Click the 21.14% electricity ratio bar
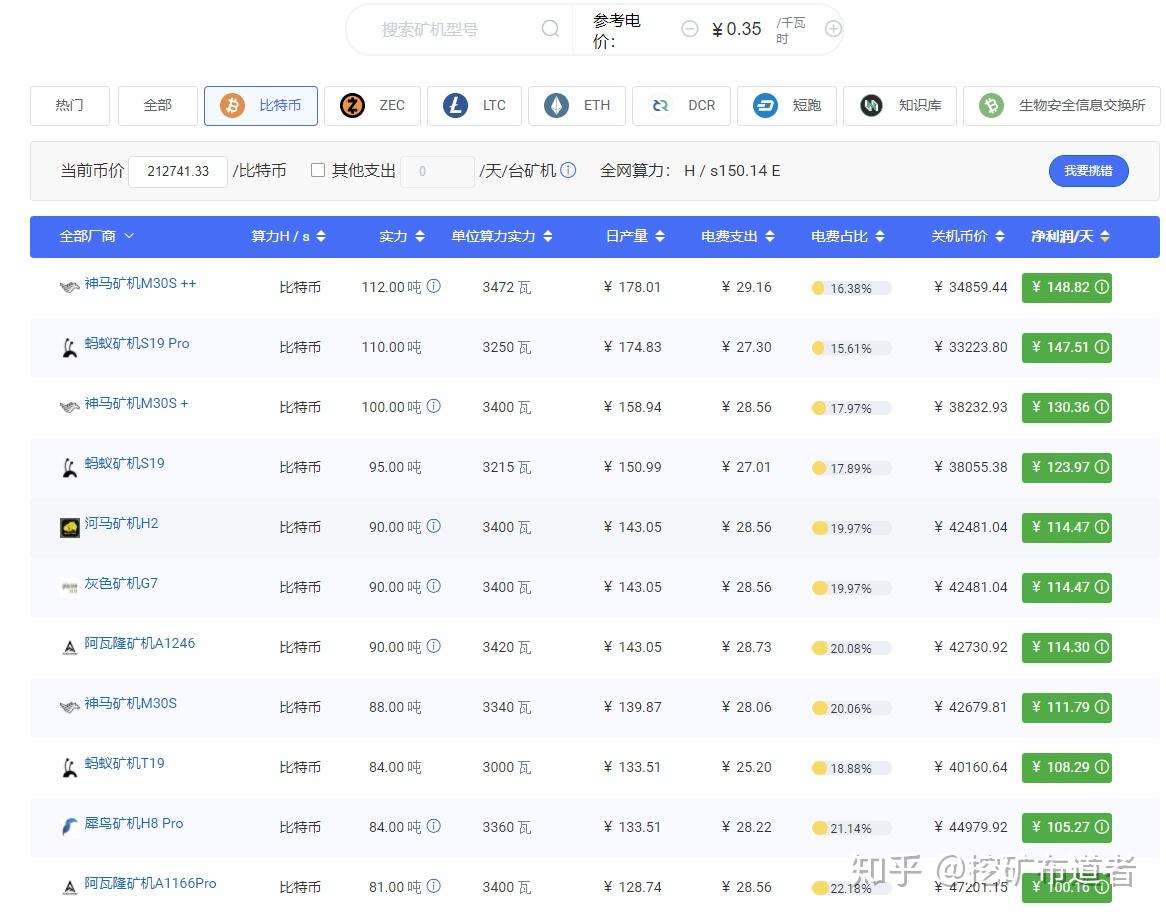 click(851, 829)
